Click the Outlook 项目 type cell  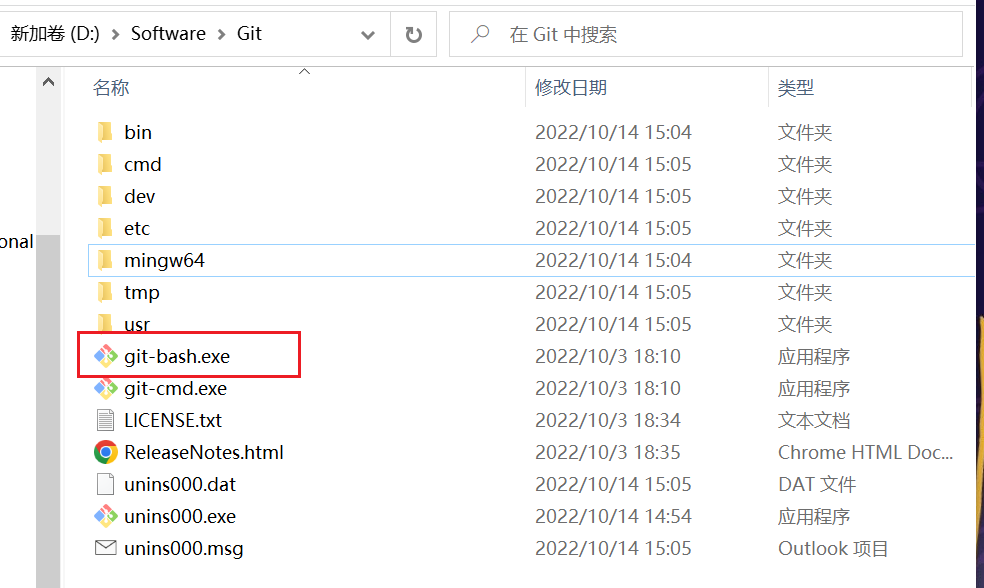833,548
